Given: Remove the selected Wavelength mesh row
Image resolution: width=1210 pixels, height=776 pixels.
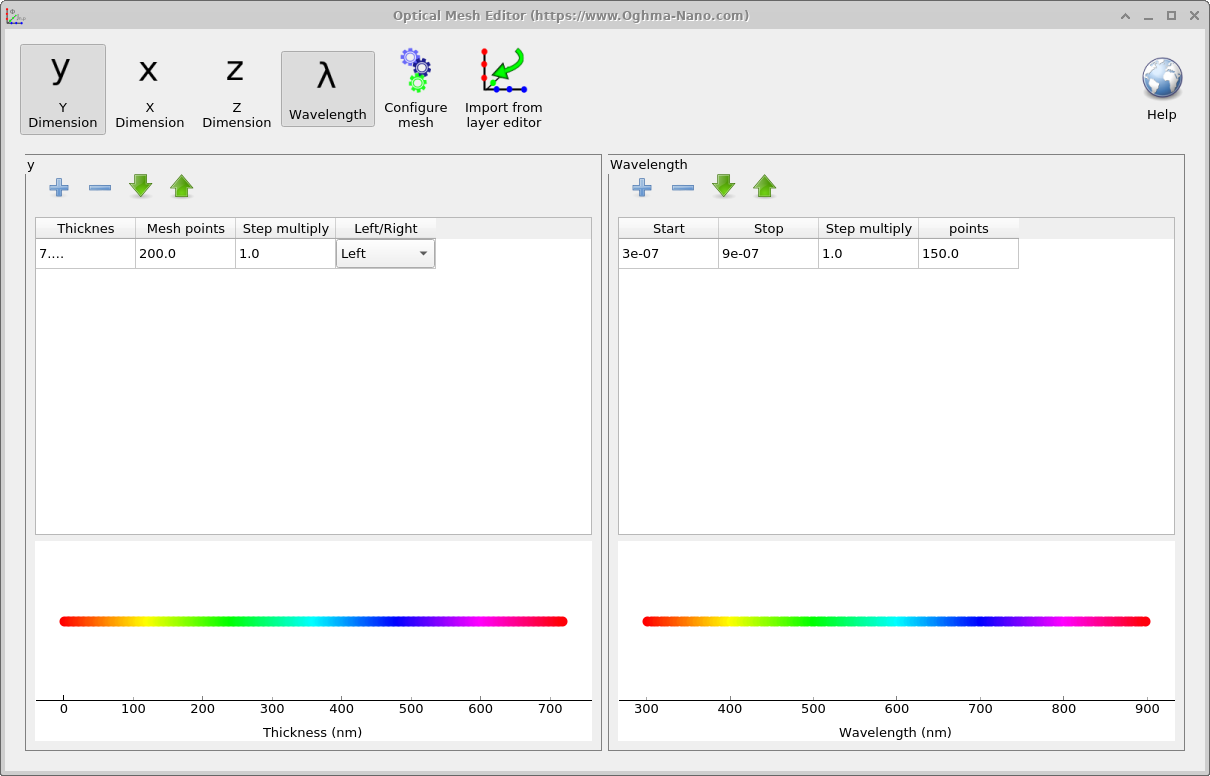Looking at the screenshot, I should tap(682, 187).
